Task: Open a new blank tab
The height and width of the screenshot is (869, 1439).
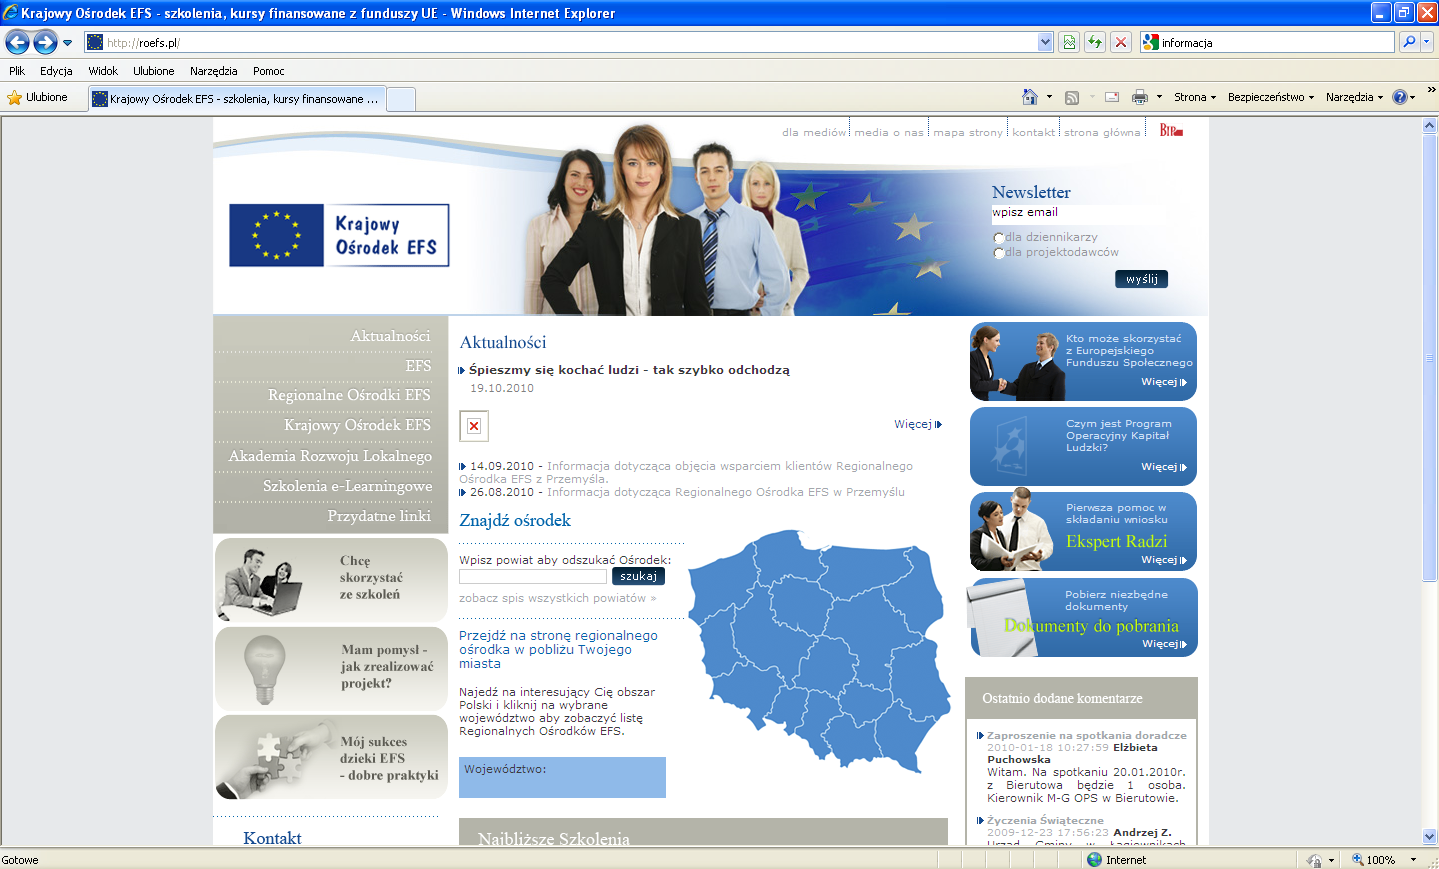Action: pyautogui.click(x=400, y=99)
